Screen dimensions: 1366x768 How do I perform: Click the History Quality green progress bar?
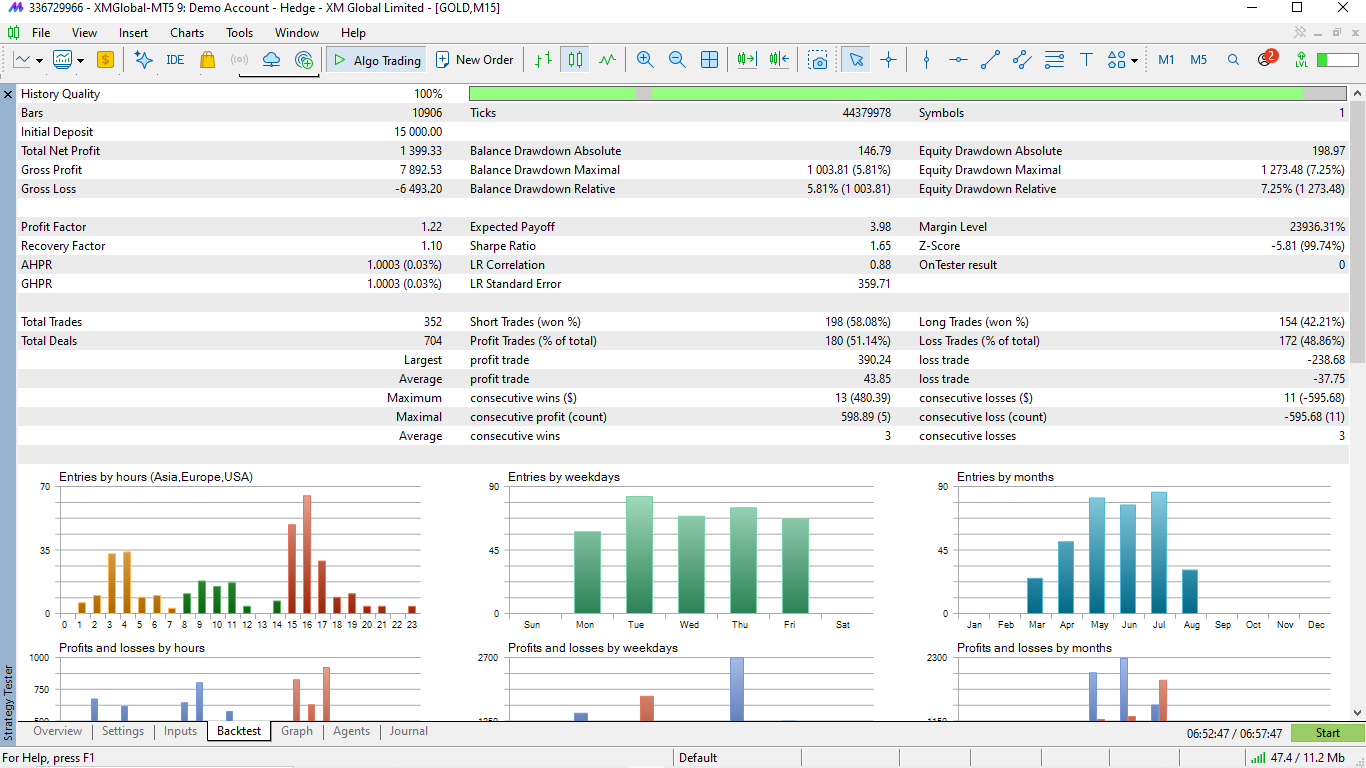[908, 94]
